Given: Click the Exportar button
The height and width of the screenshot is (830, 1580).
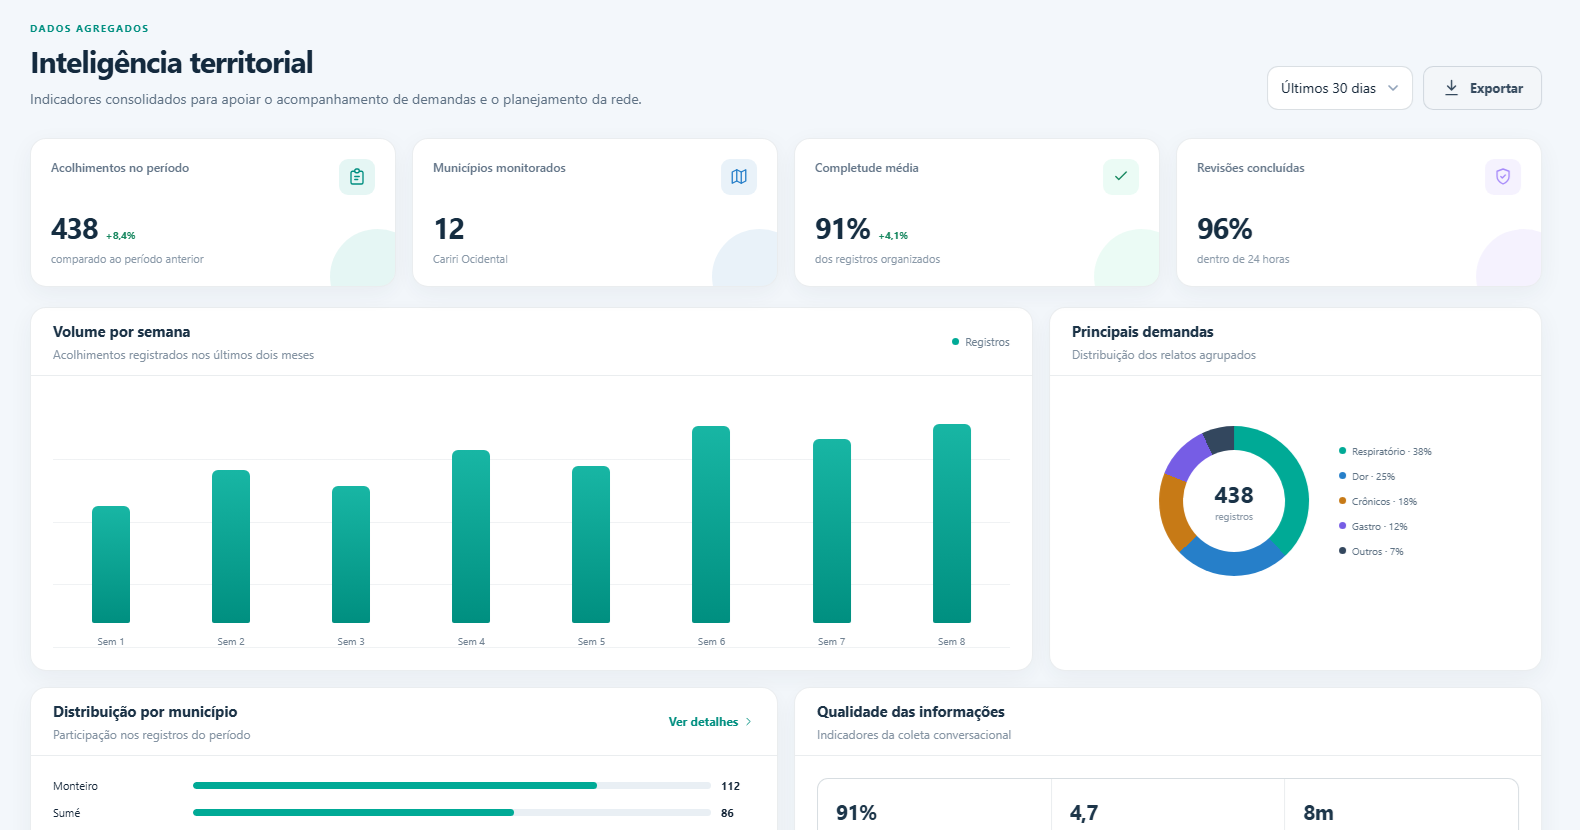Looking at the screenshot, I should click(x=1482, y=88).
